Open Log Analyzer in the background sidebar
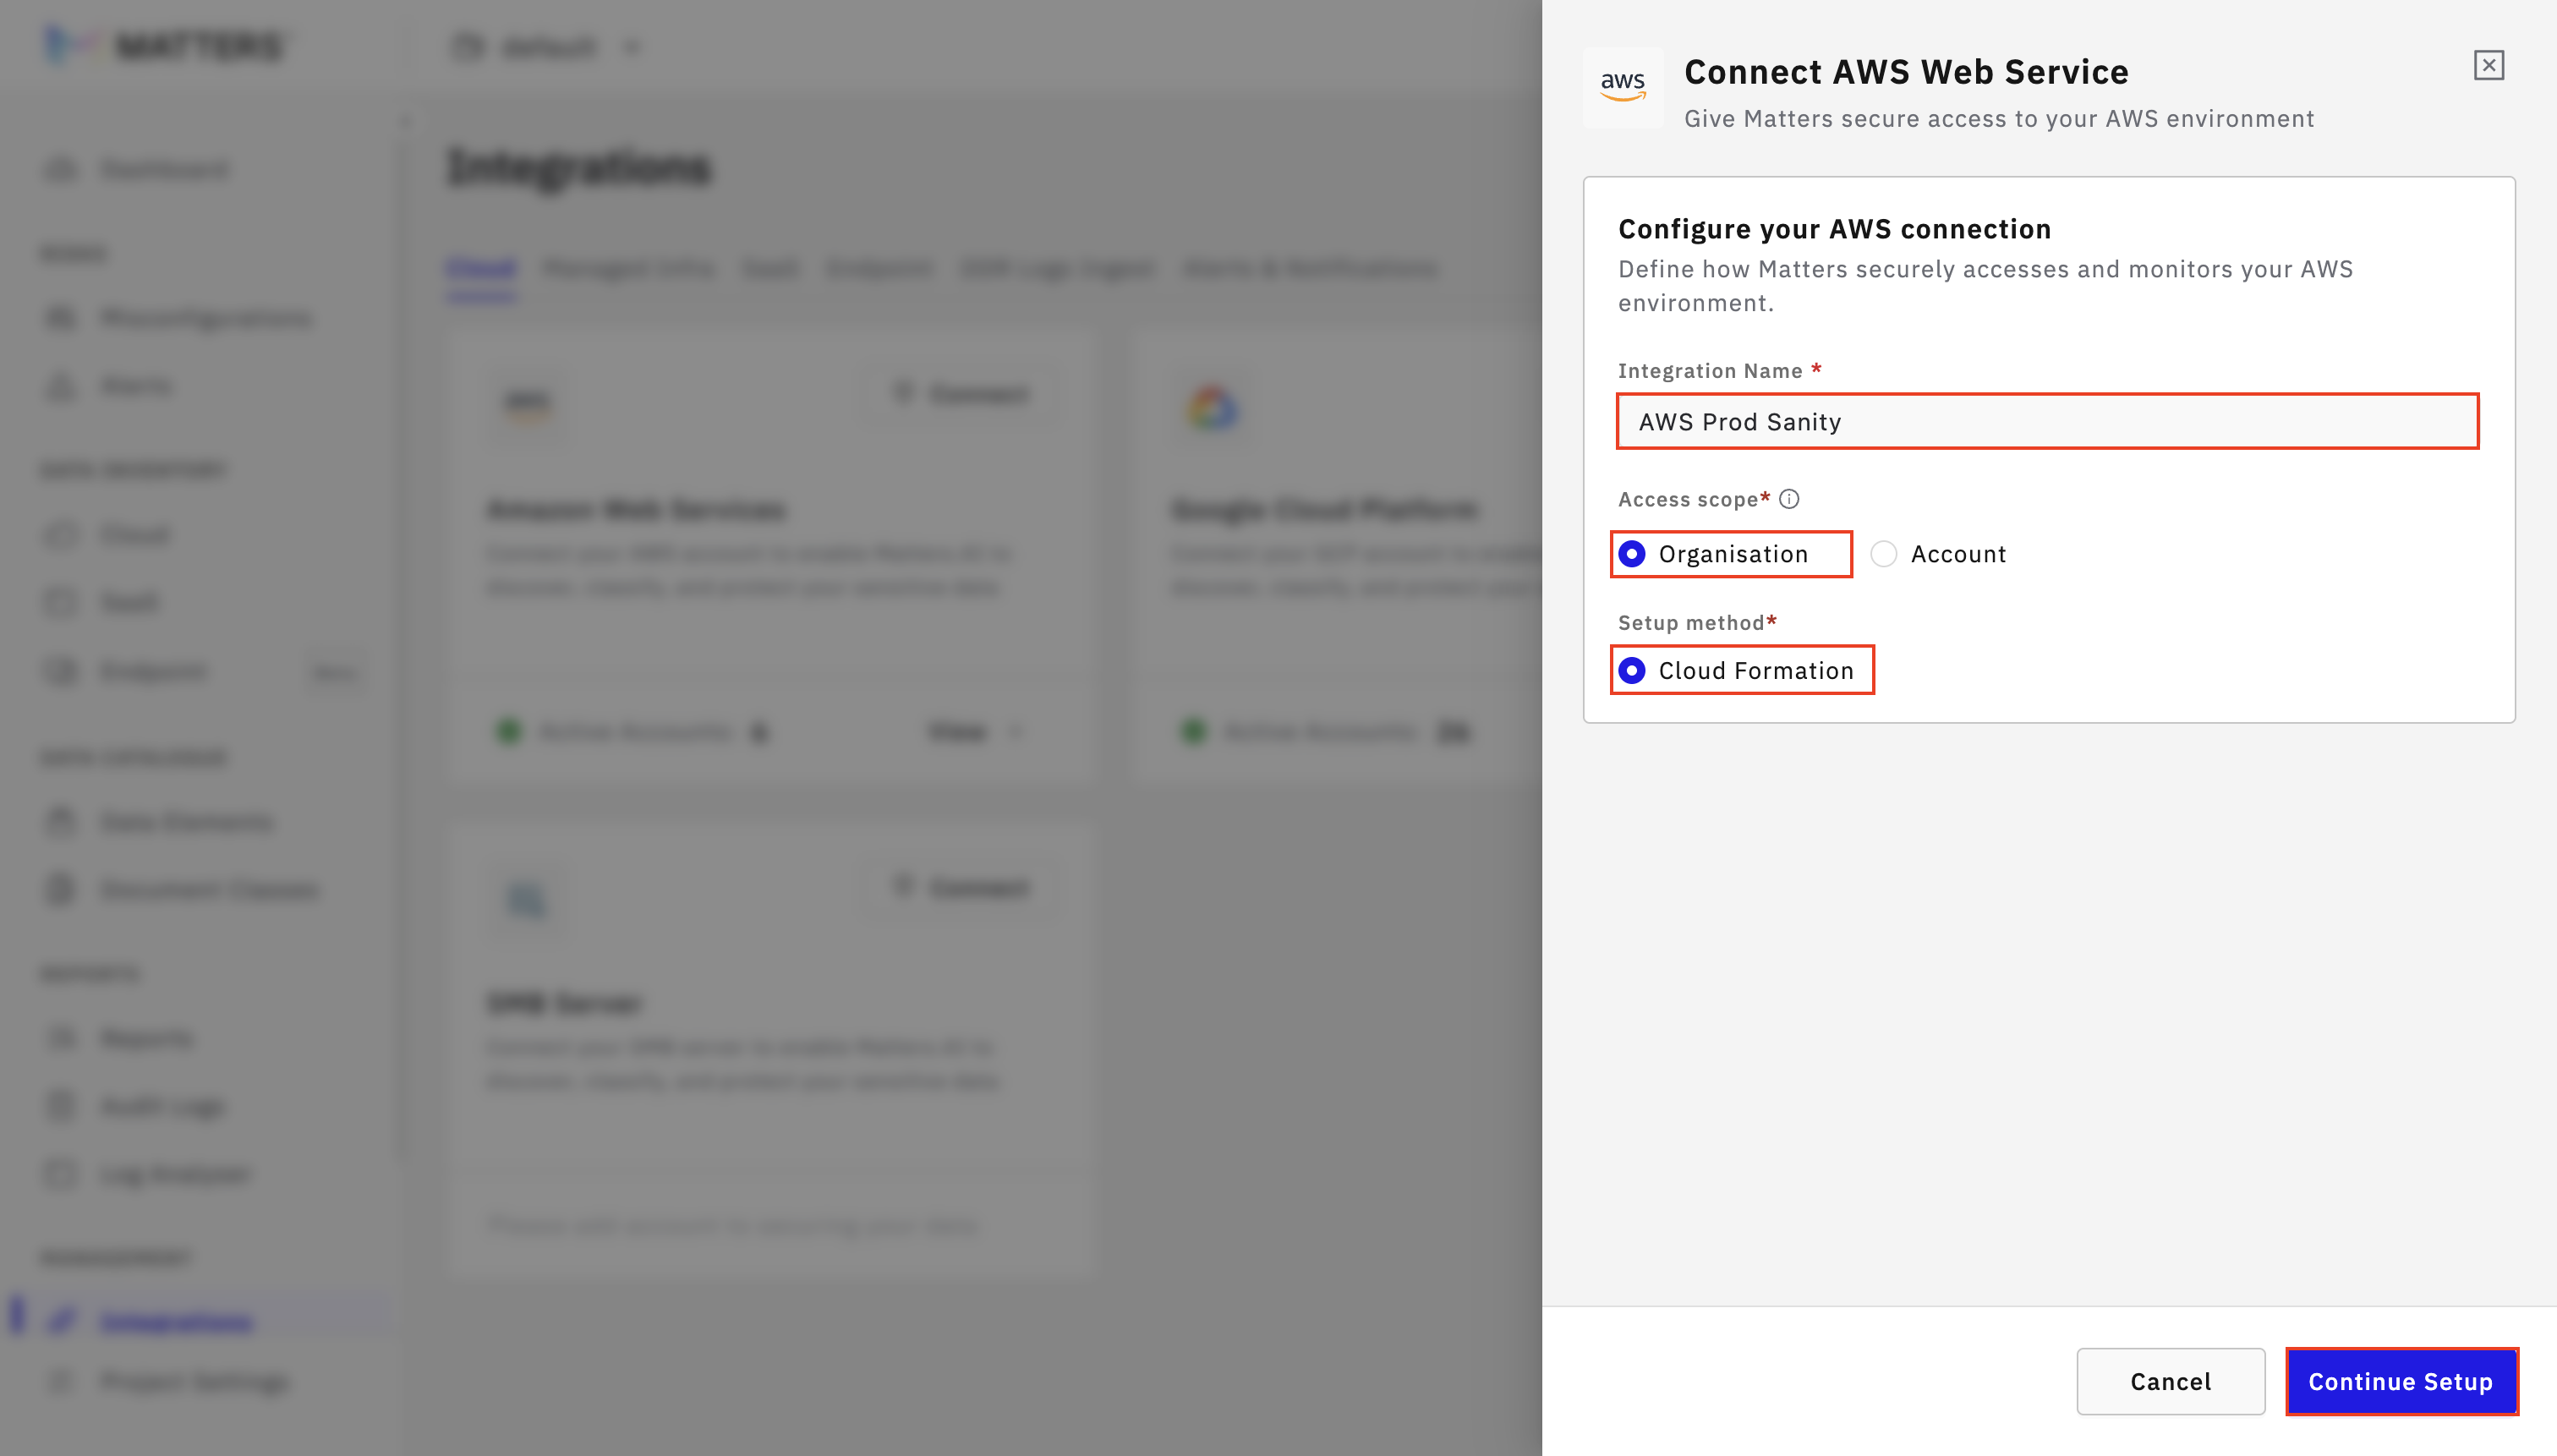This screenshot has height=1456, width=2557. click(x=148, y=1174)
